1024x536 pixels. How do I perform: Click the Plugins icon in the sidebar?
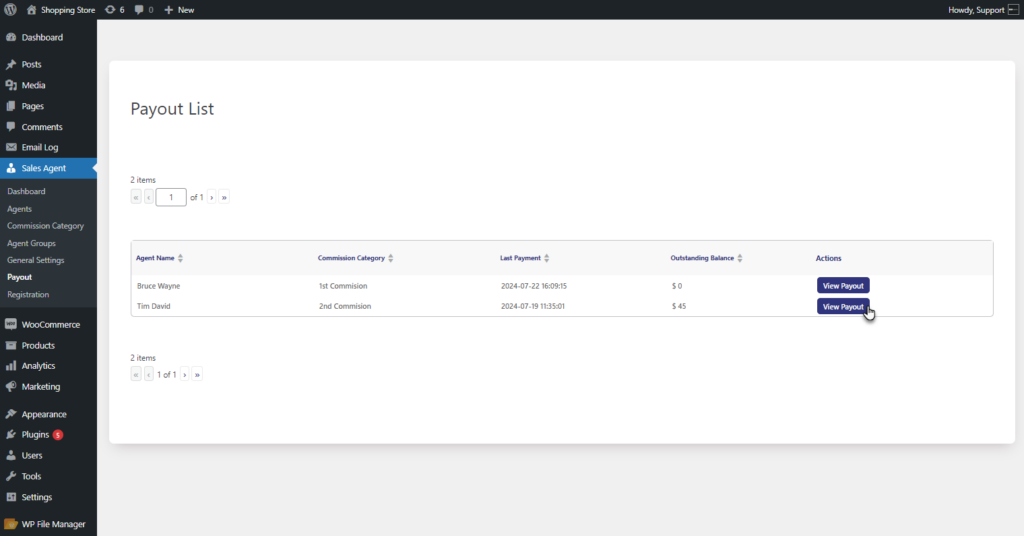pyautogui.click(x=11, y=435)
